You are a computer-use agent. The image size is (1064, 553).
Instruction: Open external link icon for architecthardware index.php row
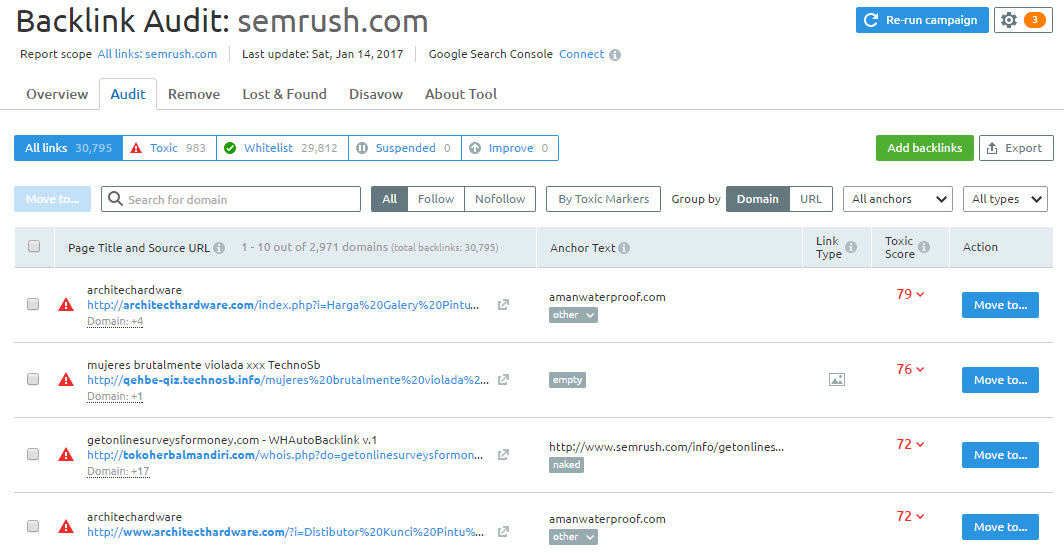pyautogui.click(x=503, y=305)
